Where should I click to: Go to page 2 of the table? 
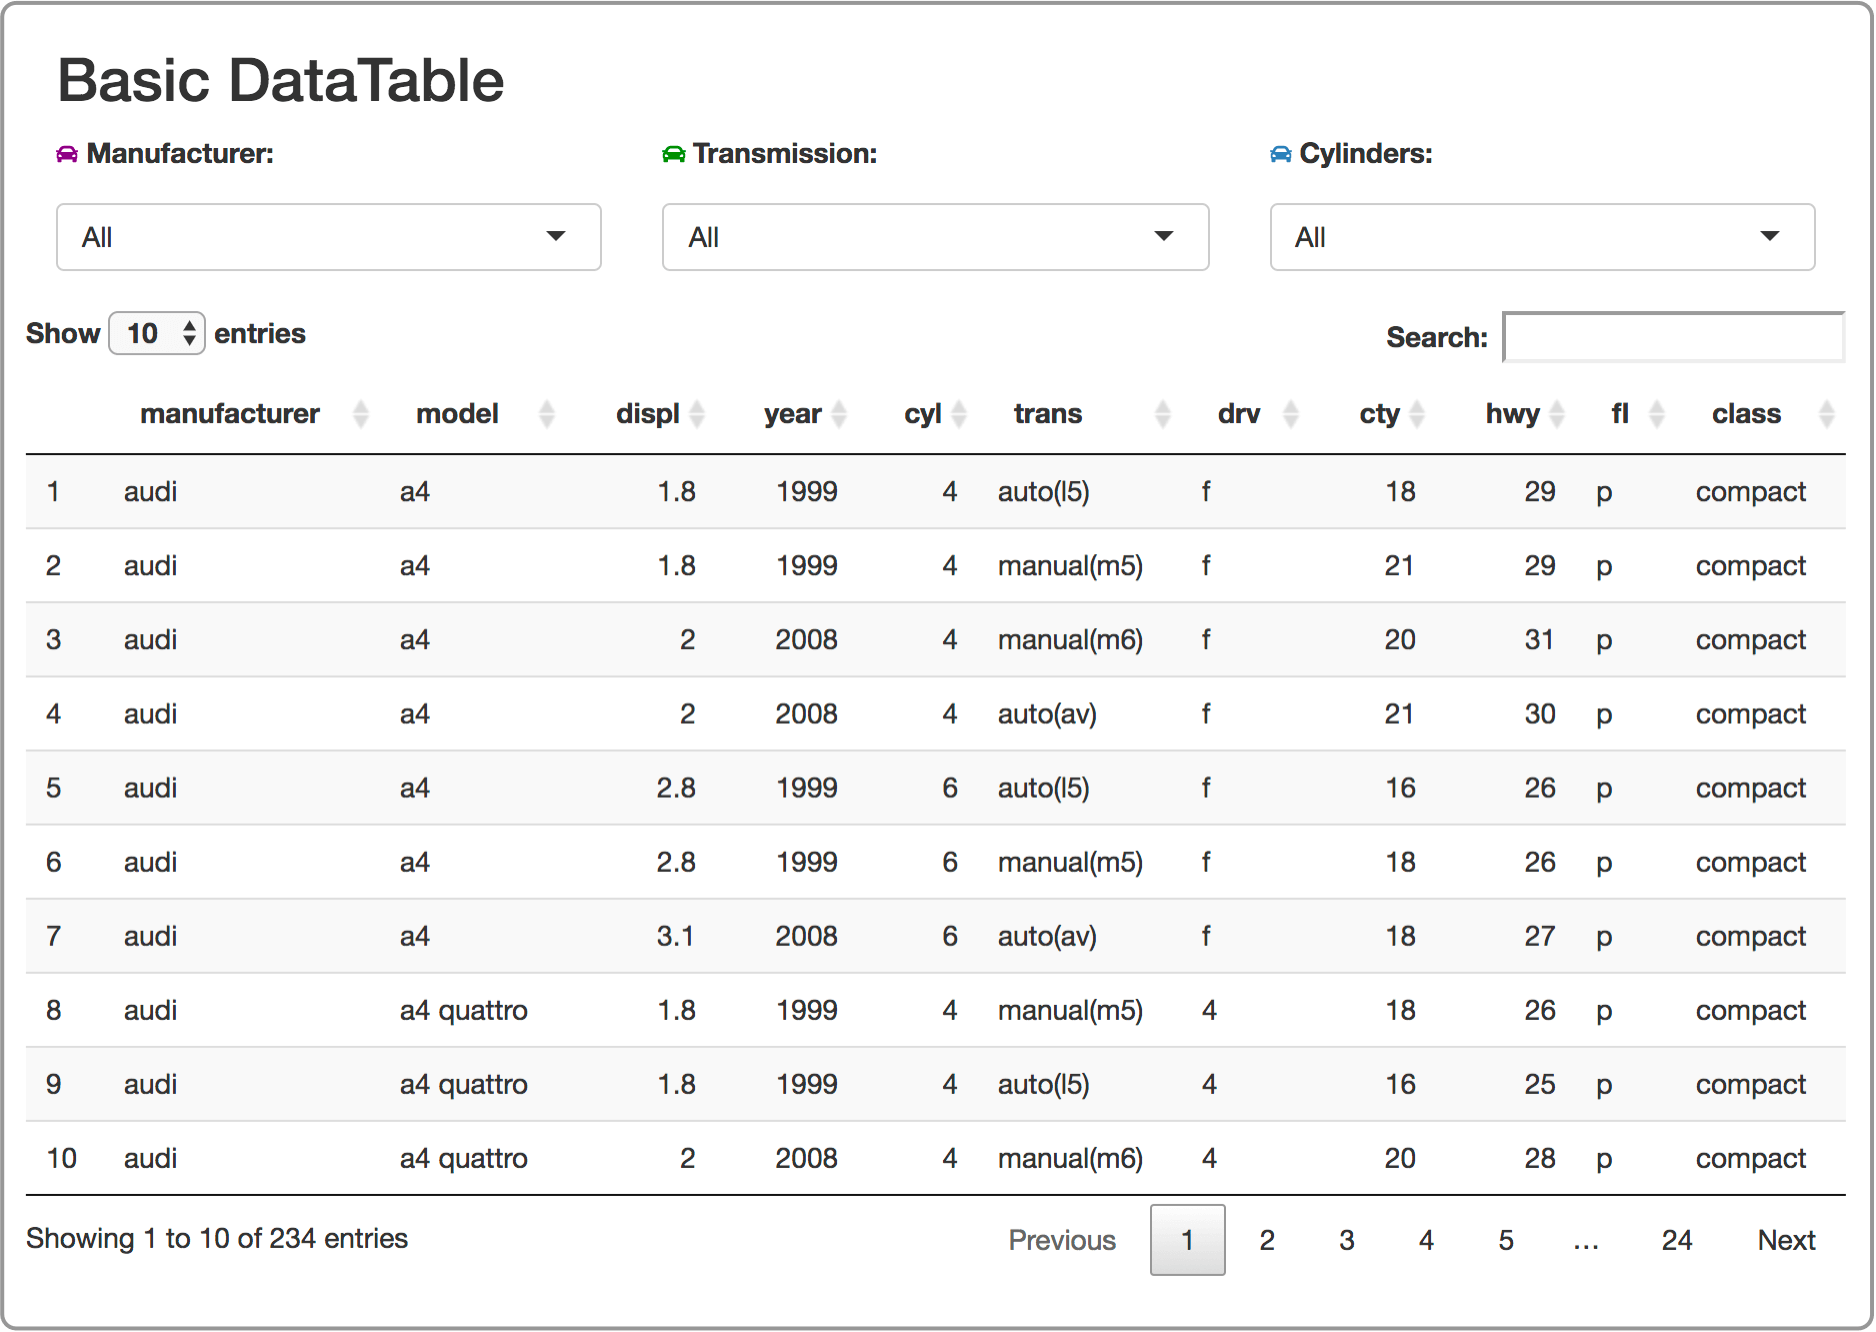1267,1240
